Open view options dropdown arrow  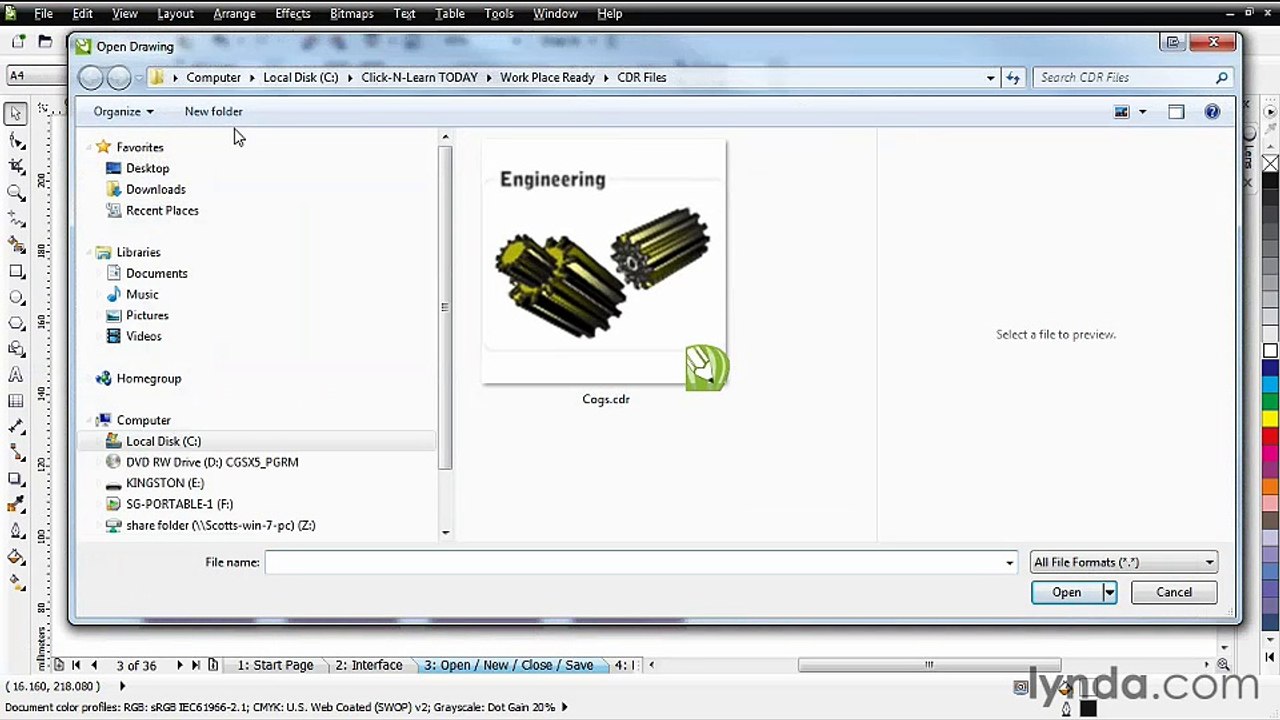click(1143, 112)
